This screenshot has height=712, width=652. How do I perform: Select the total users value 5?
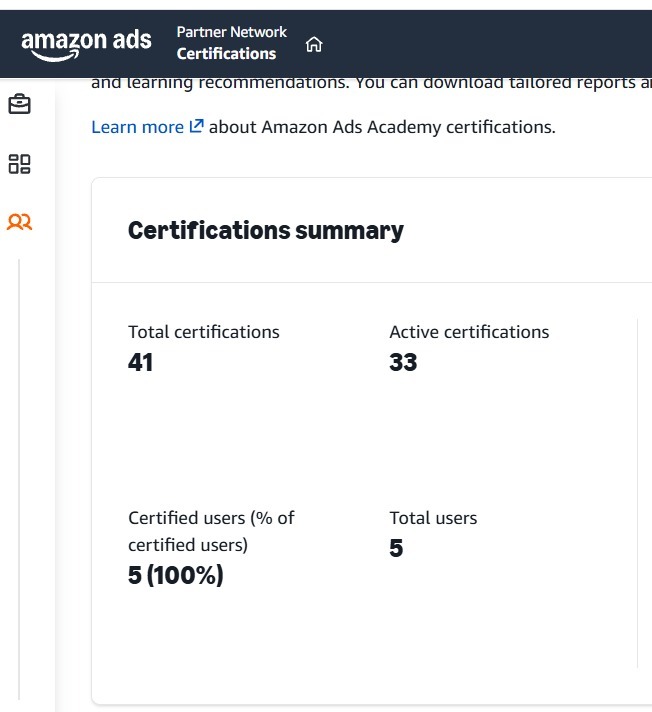pos(396,548)
